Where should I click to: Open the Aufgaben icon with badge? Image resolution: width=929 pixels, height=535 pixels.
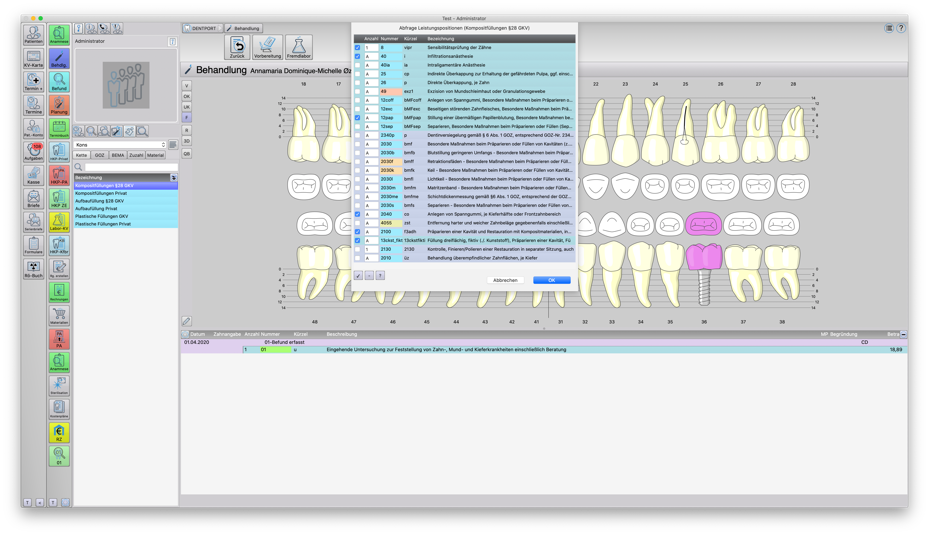click(x=33, y=151)
